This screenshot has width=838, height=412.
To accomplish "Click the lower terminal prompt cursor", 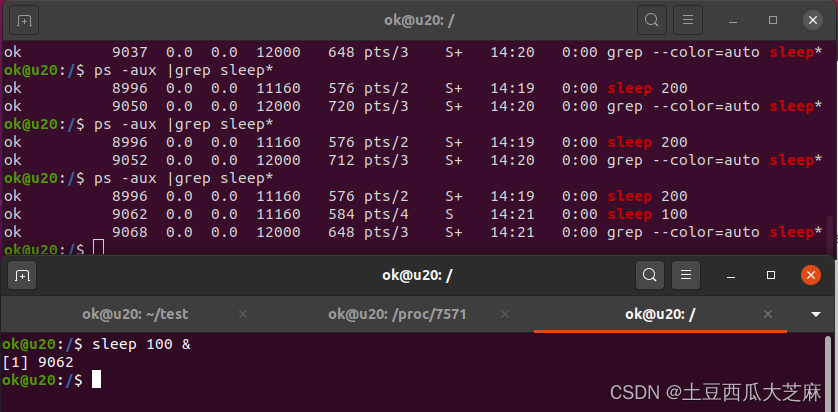I will tap(96, 379).
